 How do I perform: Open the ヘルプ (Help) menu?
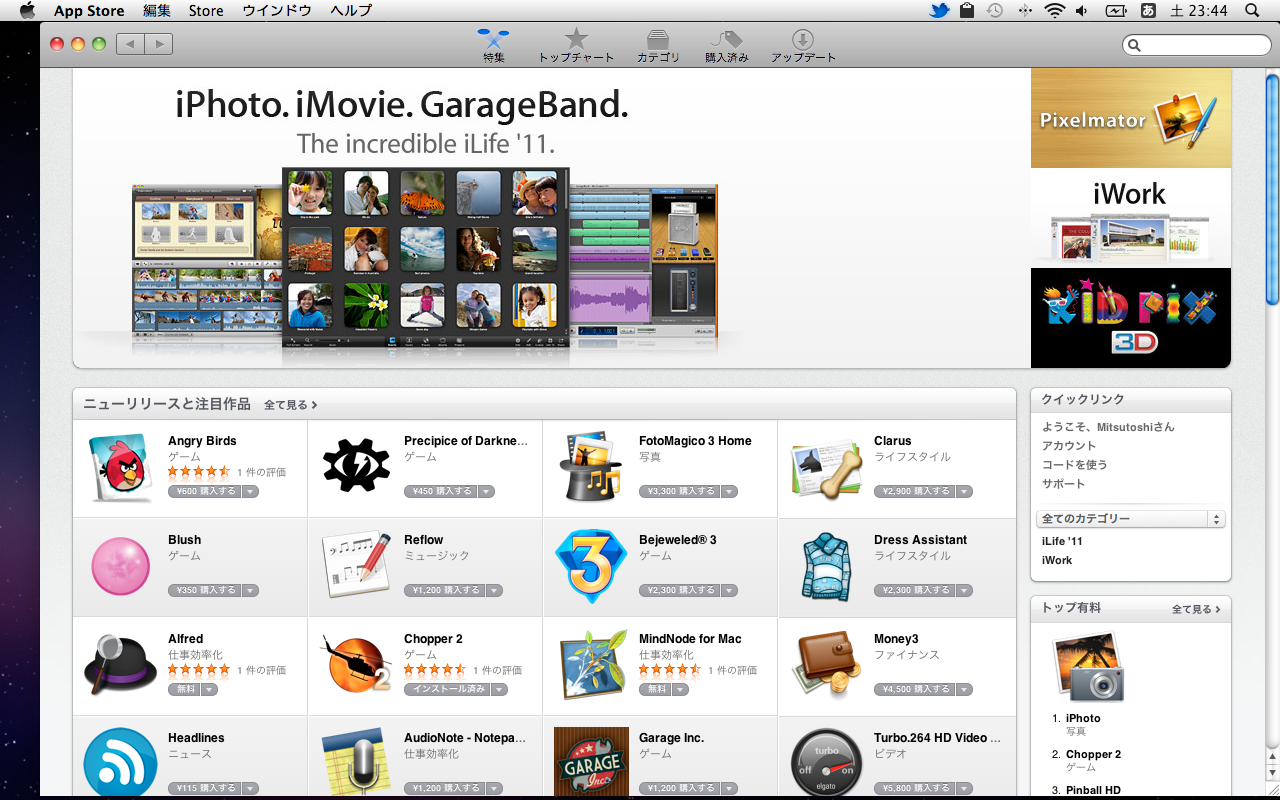coord(350,11)
